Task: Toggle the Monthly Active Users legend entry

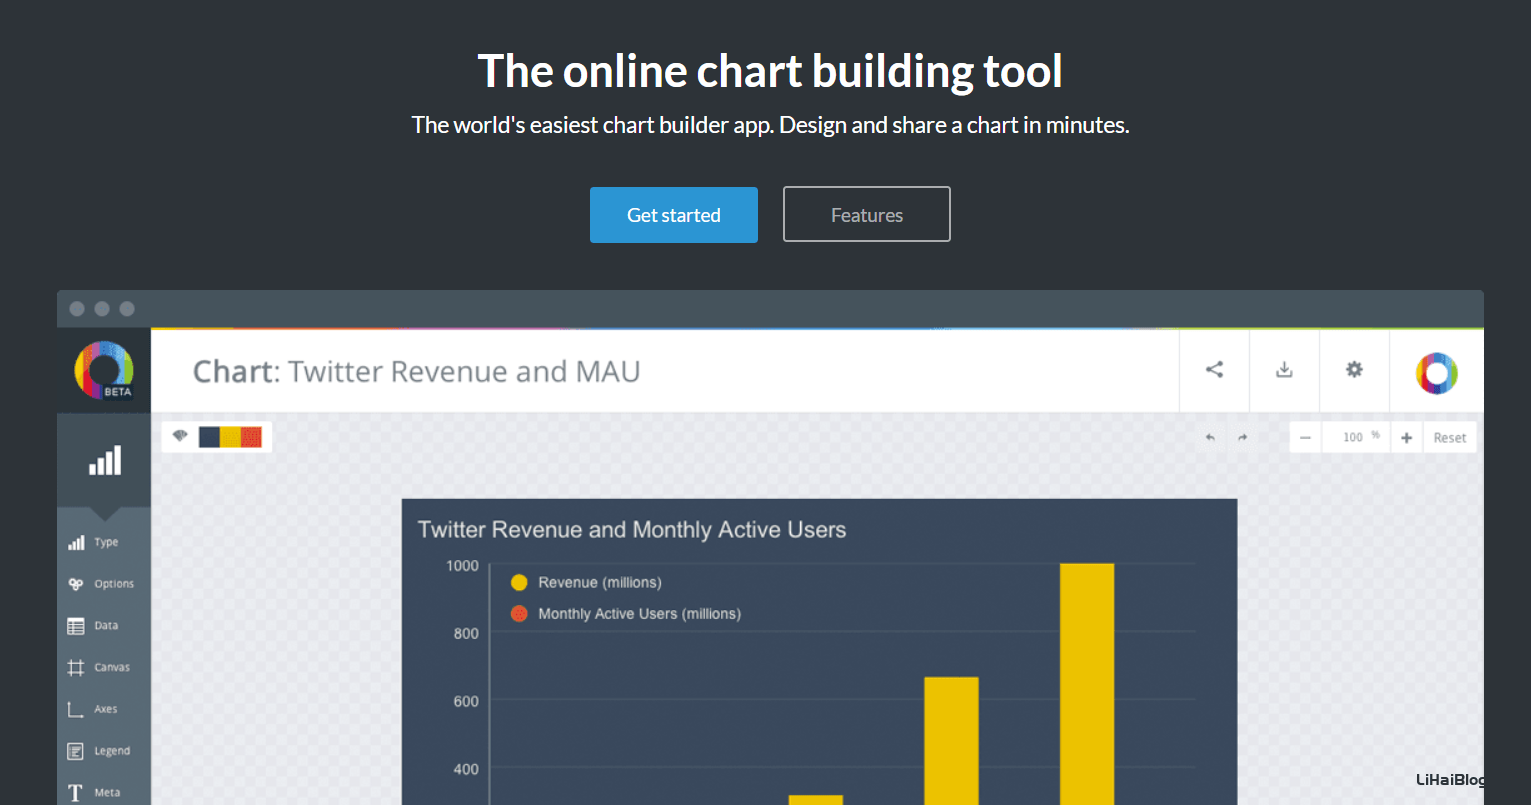Action: point(626,614)
